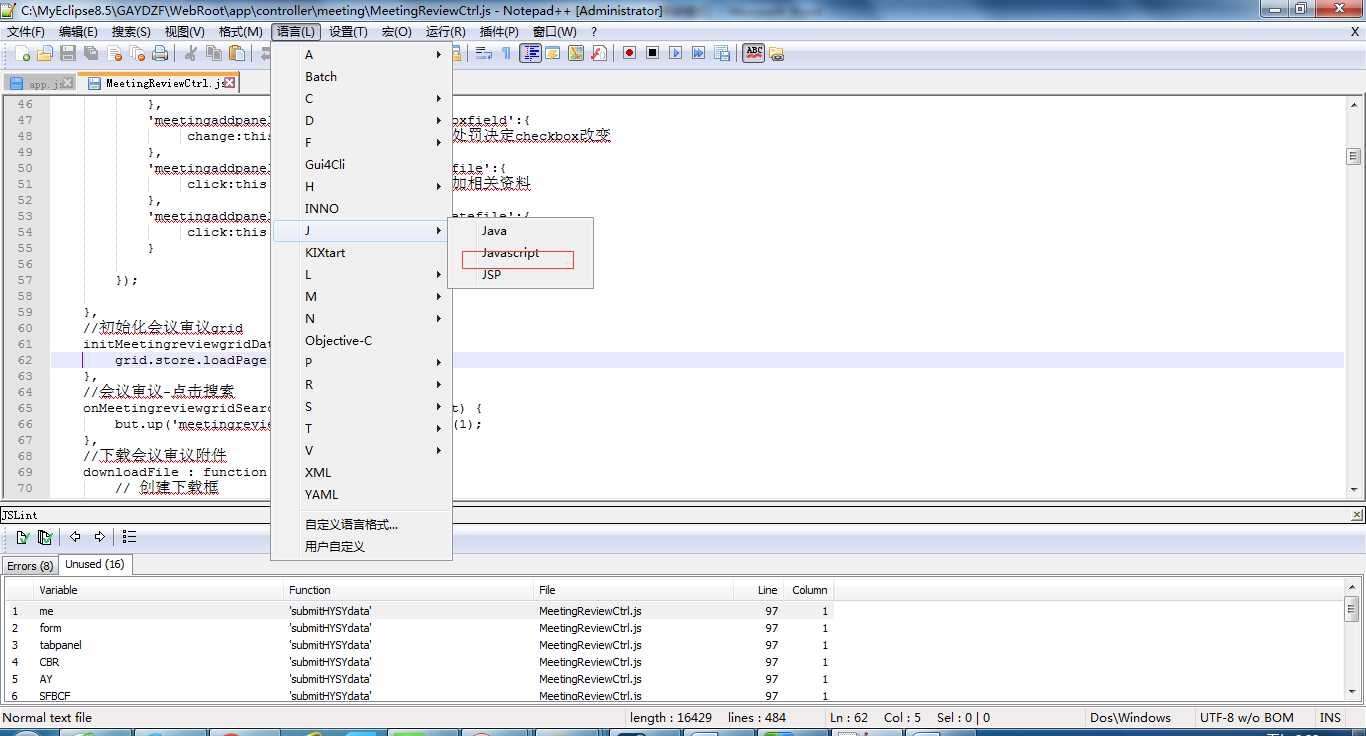
Task: Select the 用户自定义 language entry
Action: pyautogui.click(x=362, y=547)
